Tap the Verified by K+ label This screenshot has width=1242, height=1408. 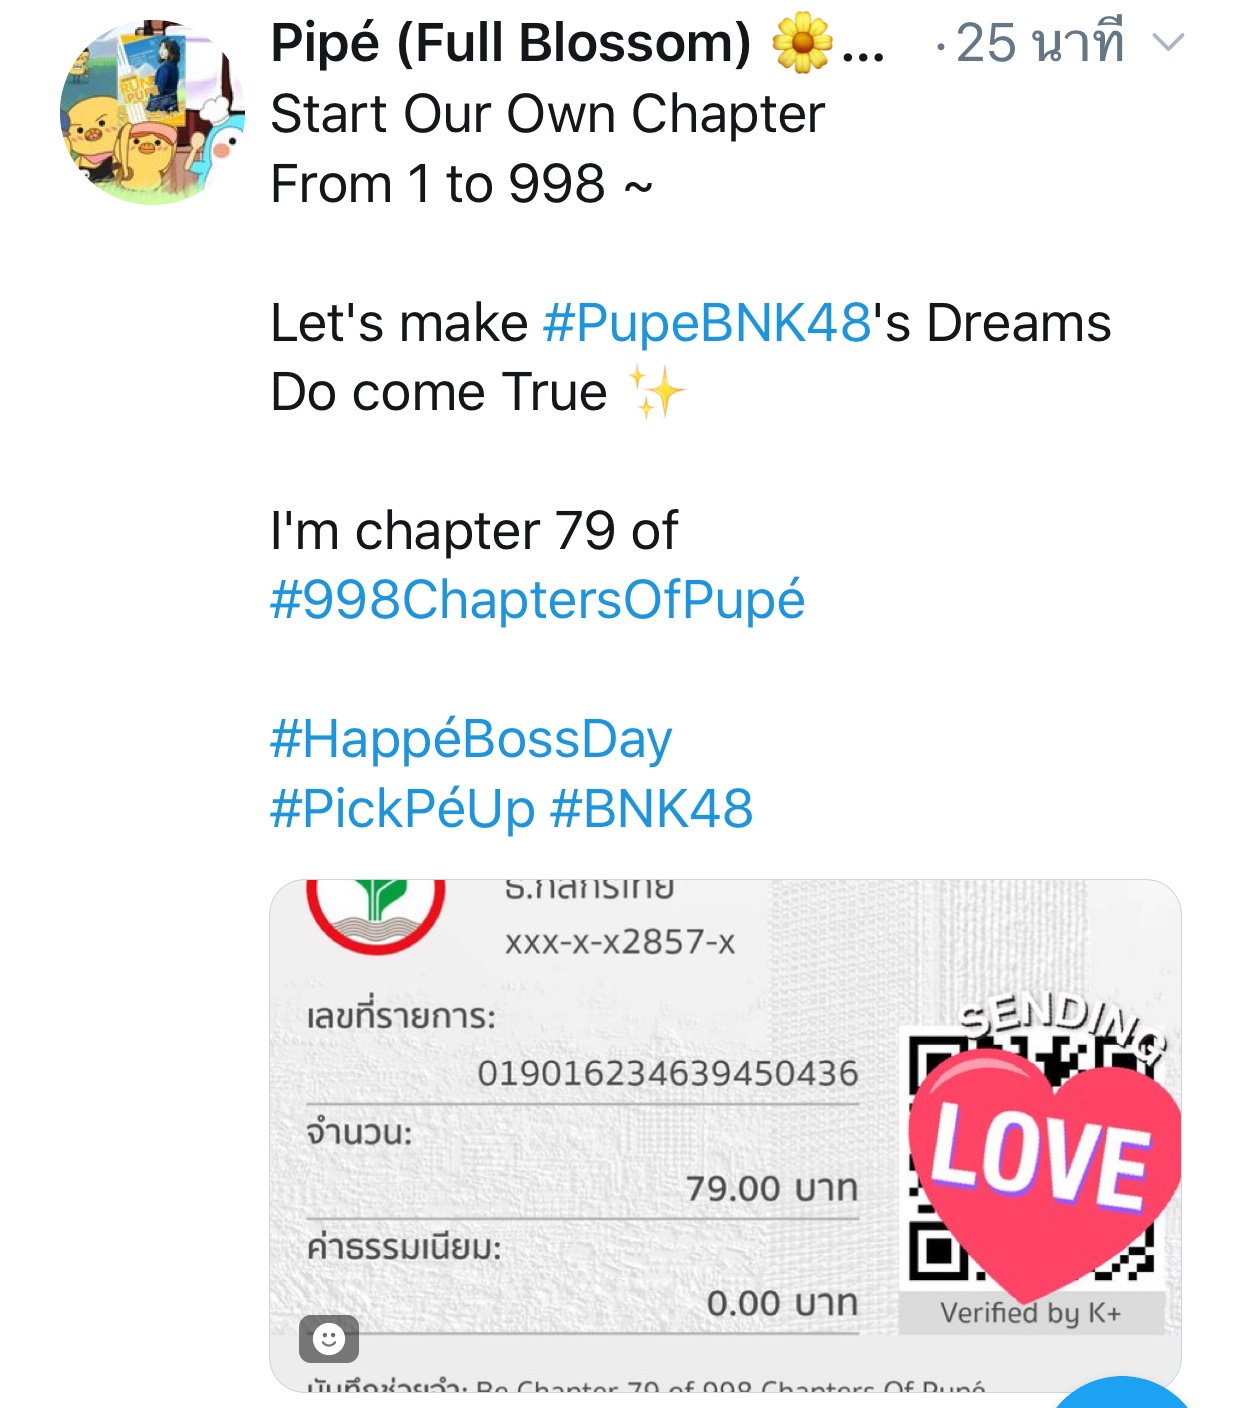pyautogui.click(x=1031, y=1313)
